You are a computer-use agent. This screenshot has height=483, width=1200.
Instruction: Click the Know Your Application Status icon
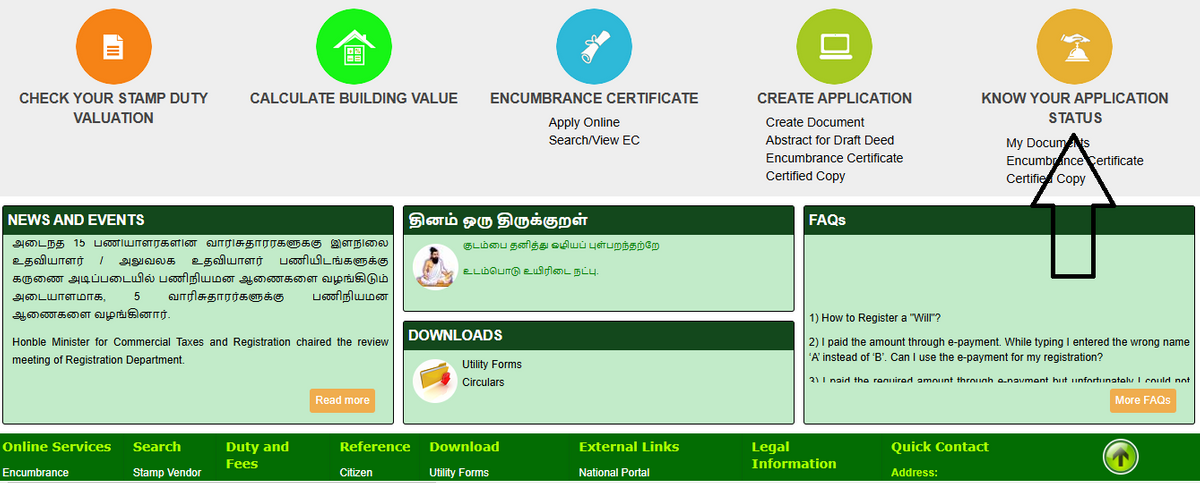[1074, 45]
